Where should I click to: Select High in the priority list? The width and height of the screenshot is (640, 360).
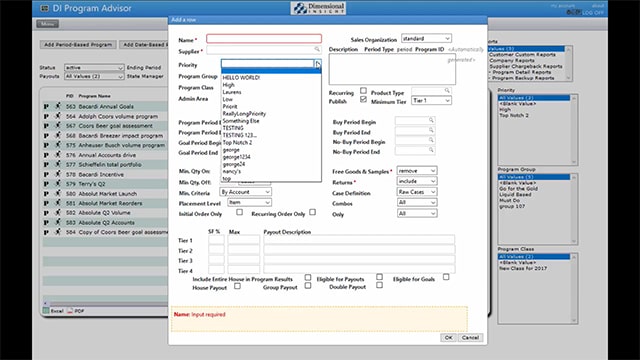click(271, 85)
